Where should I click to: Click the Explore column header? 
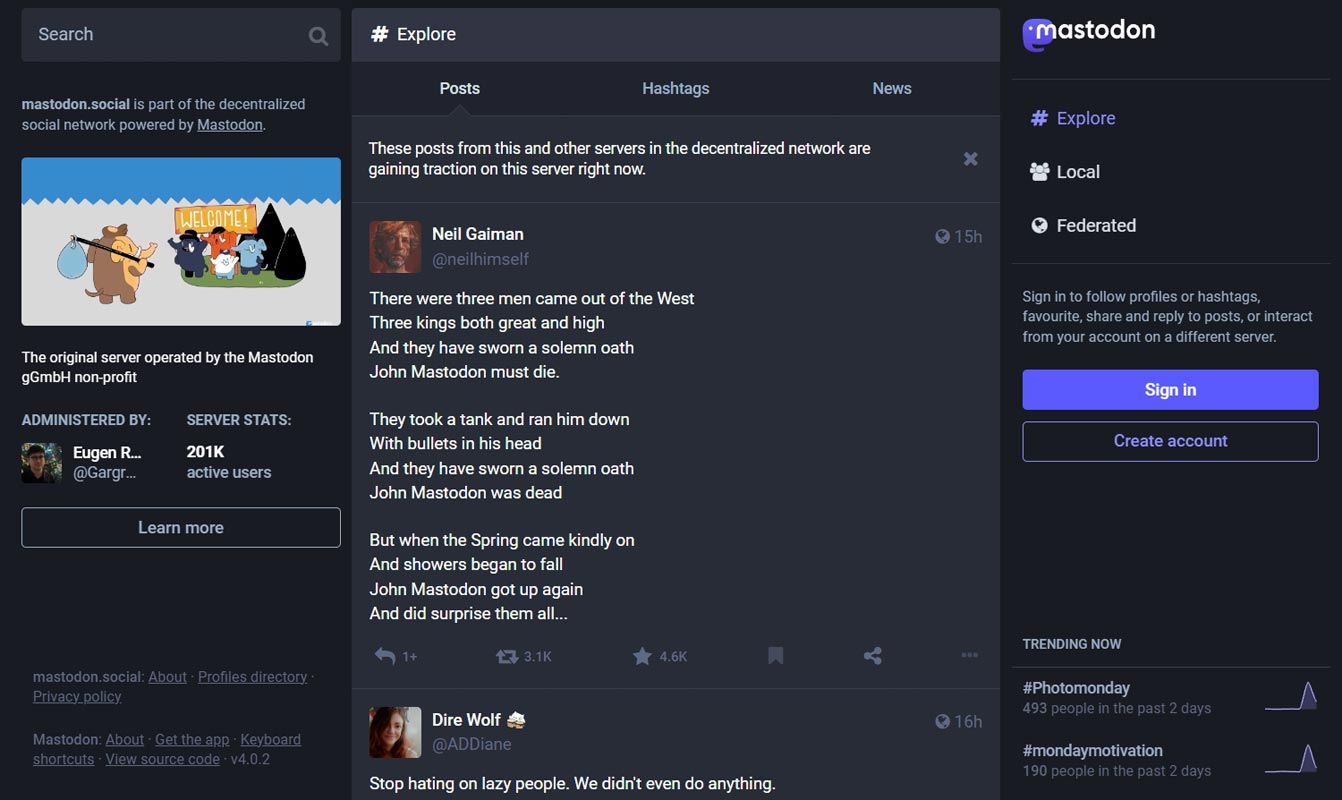676,35
